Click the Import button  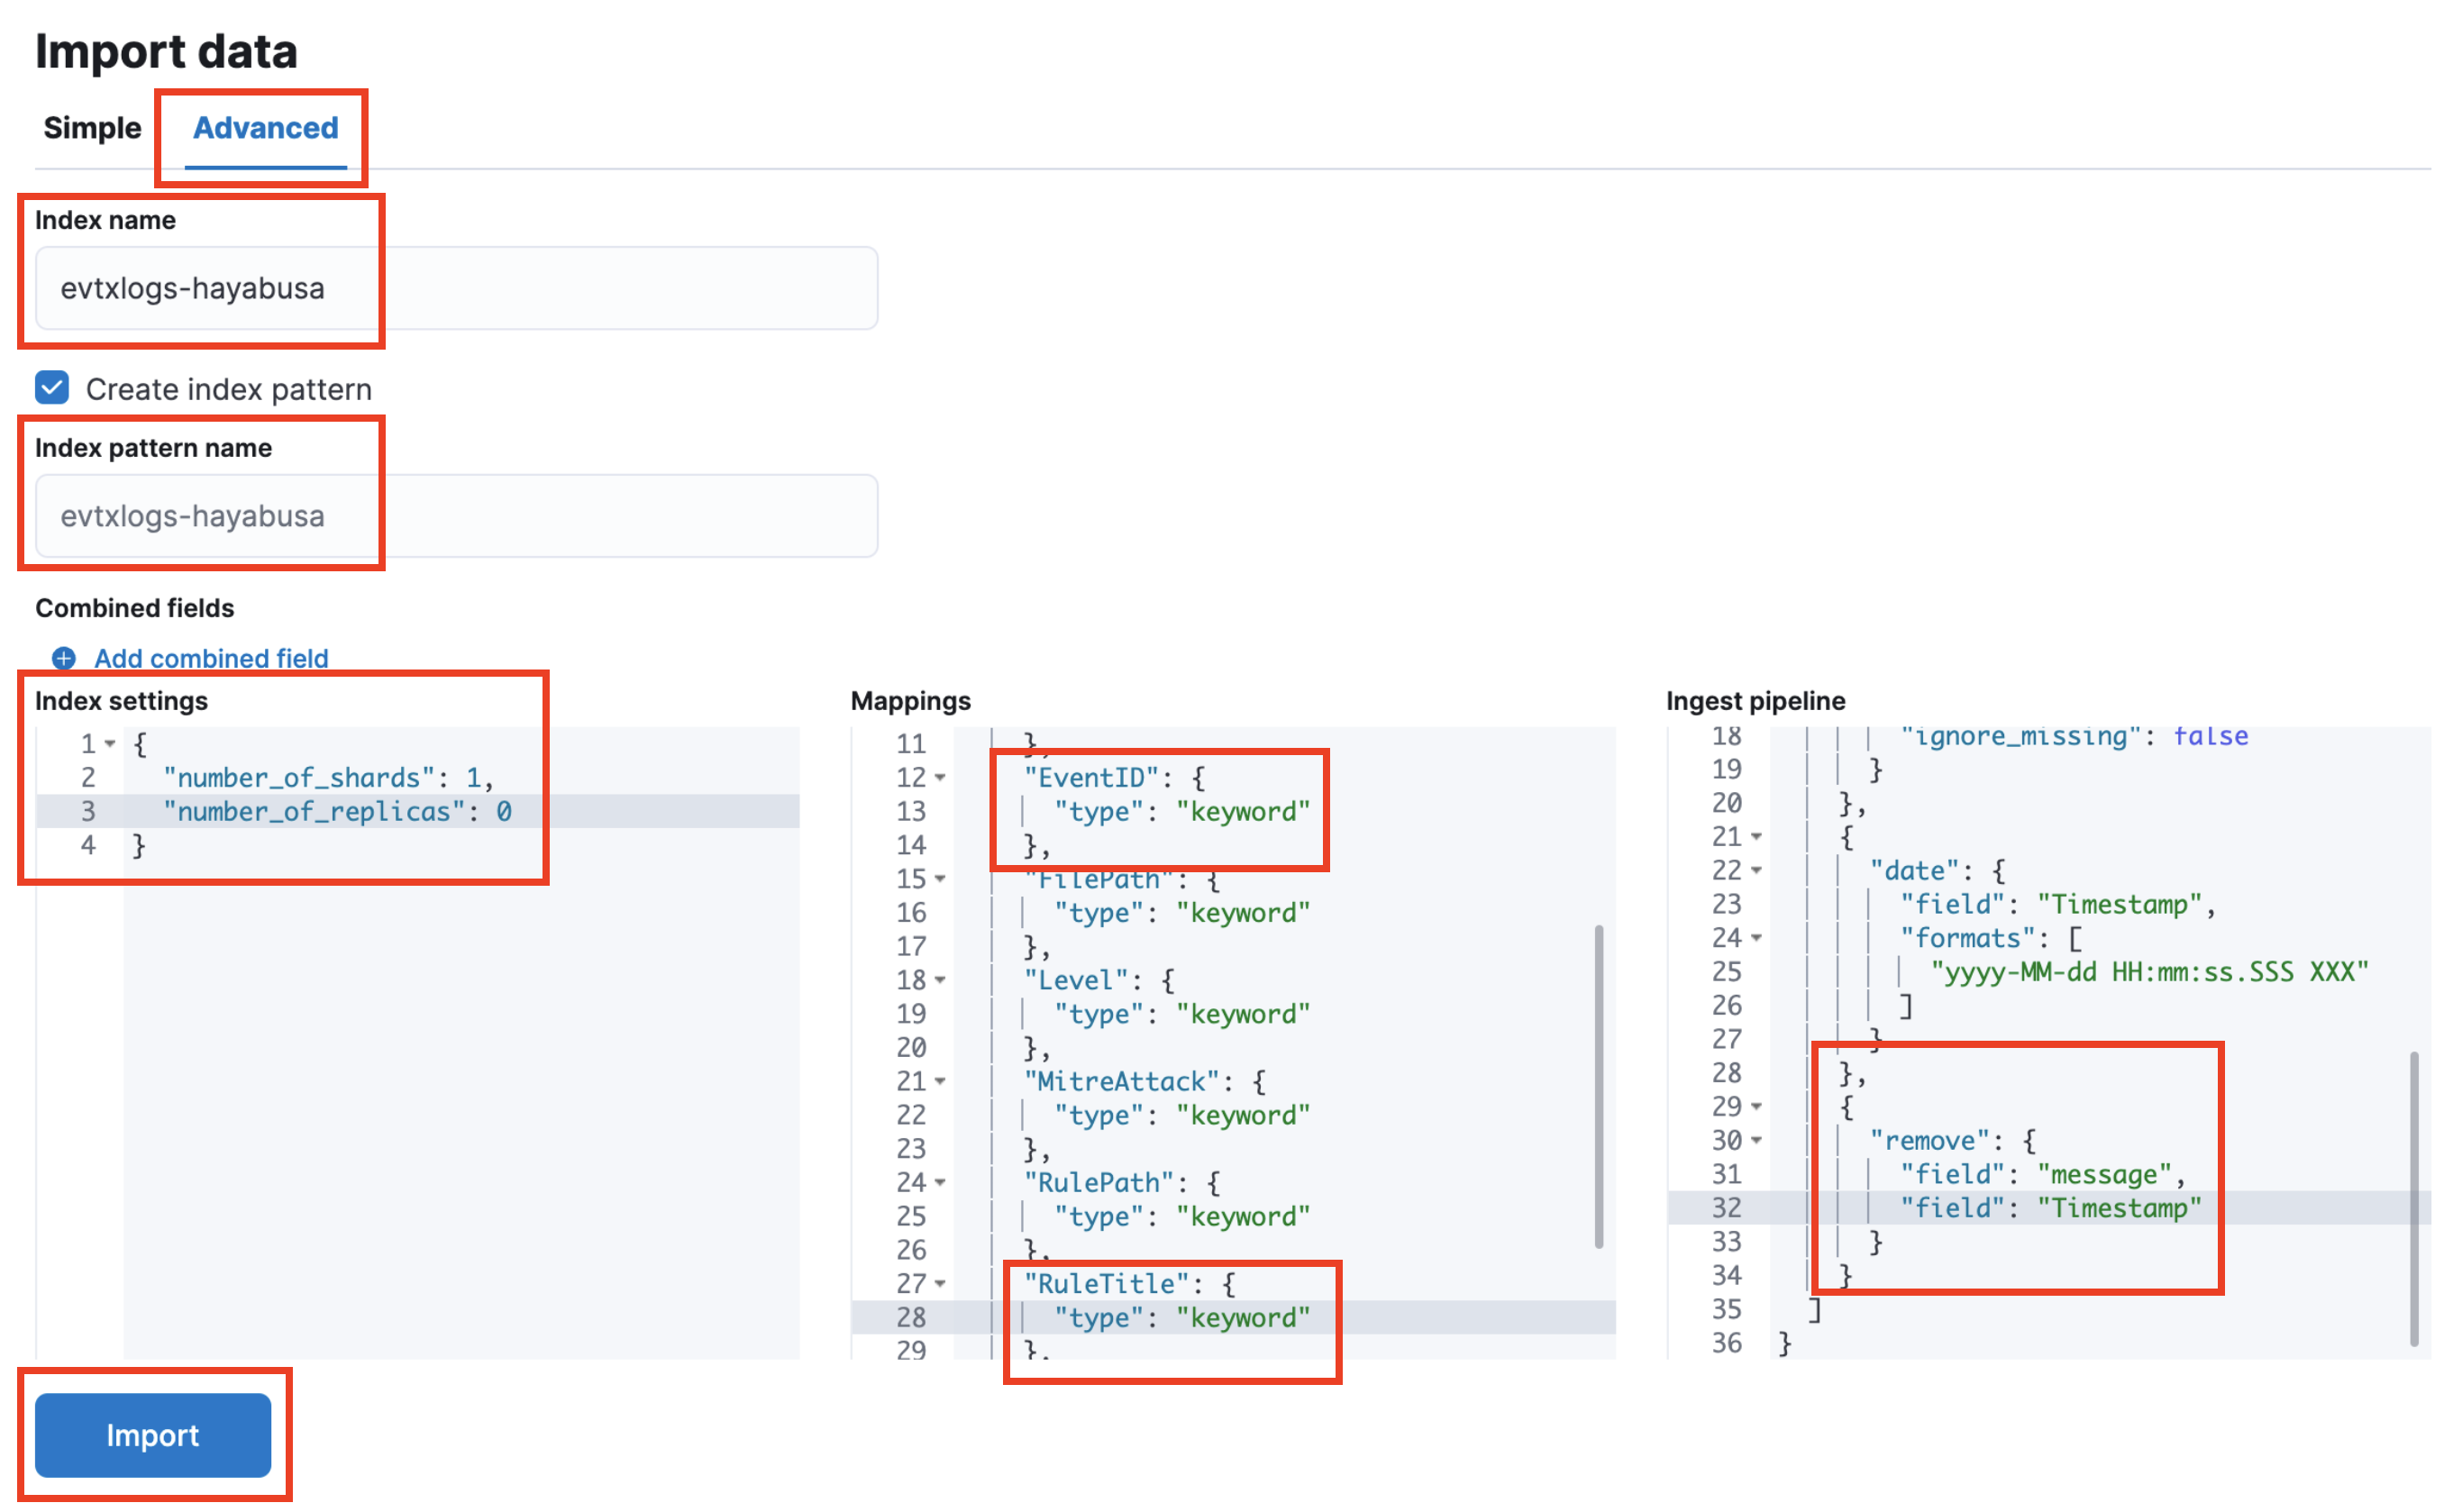point(153,1435)
